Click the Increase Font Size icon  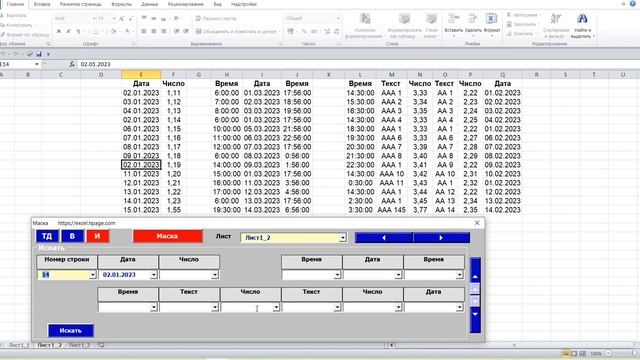121,19
